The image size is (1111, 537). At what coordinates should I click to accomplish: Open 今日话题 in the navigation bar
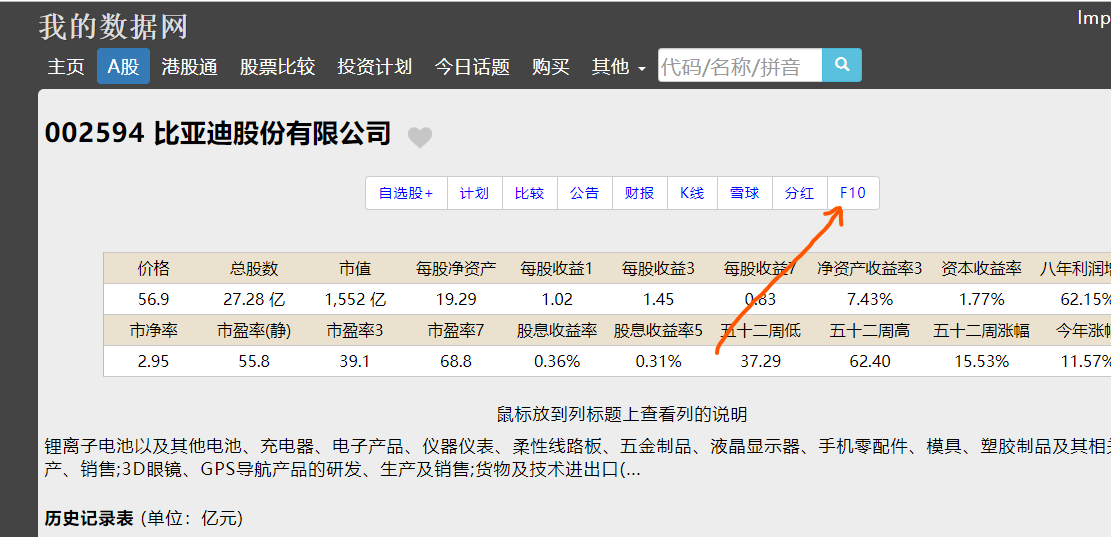pyautogui.click(x=472, y=67)
